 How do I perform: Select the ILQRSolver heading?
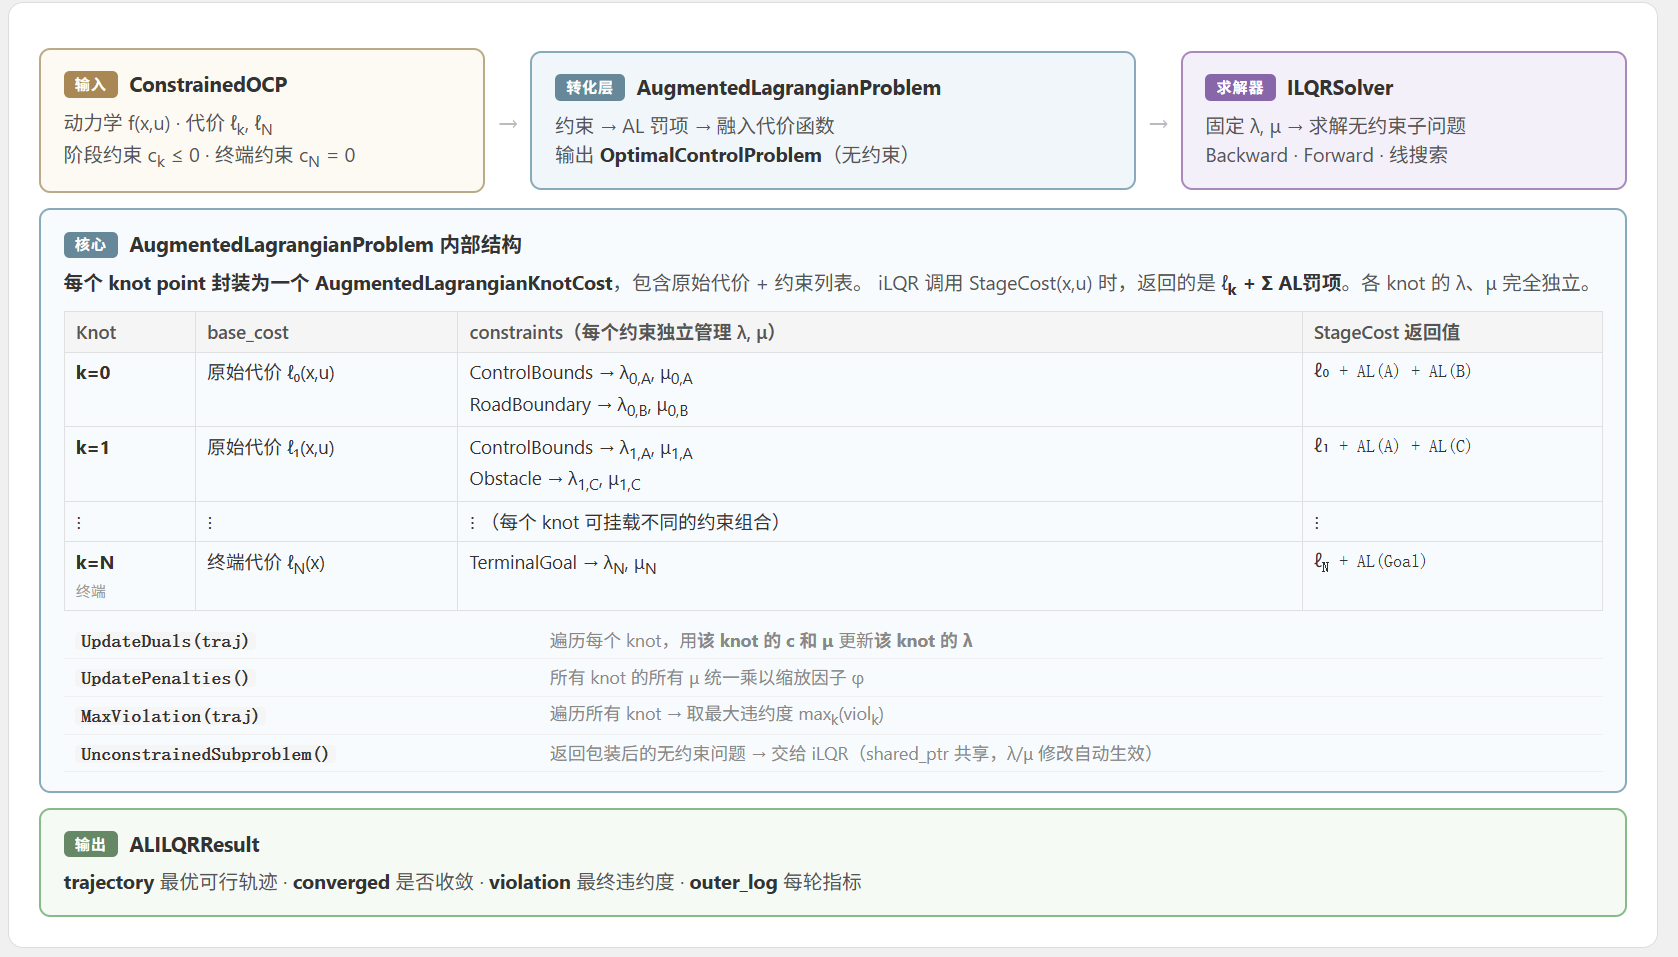[1339, 88]
